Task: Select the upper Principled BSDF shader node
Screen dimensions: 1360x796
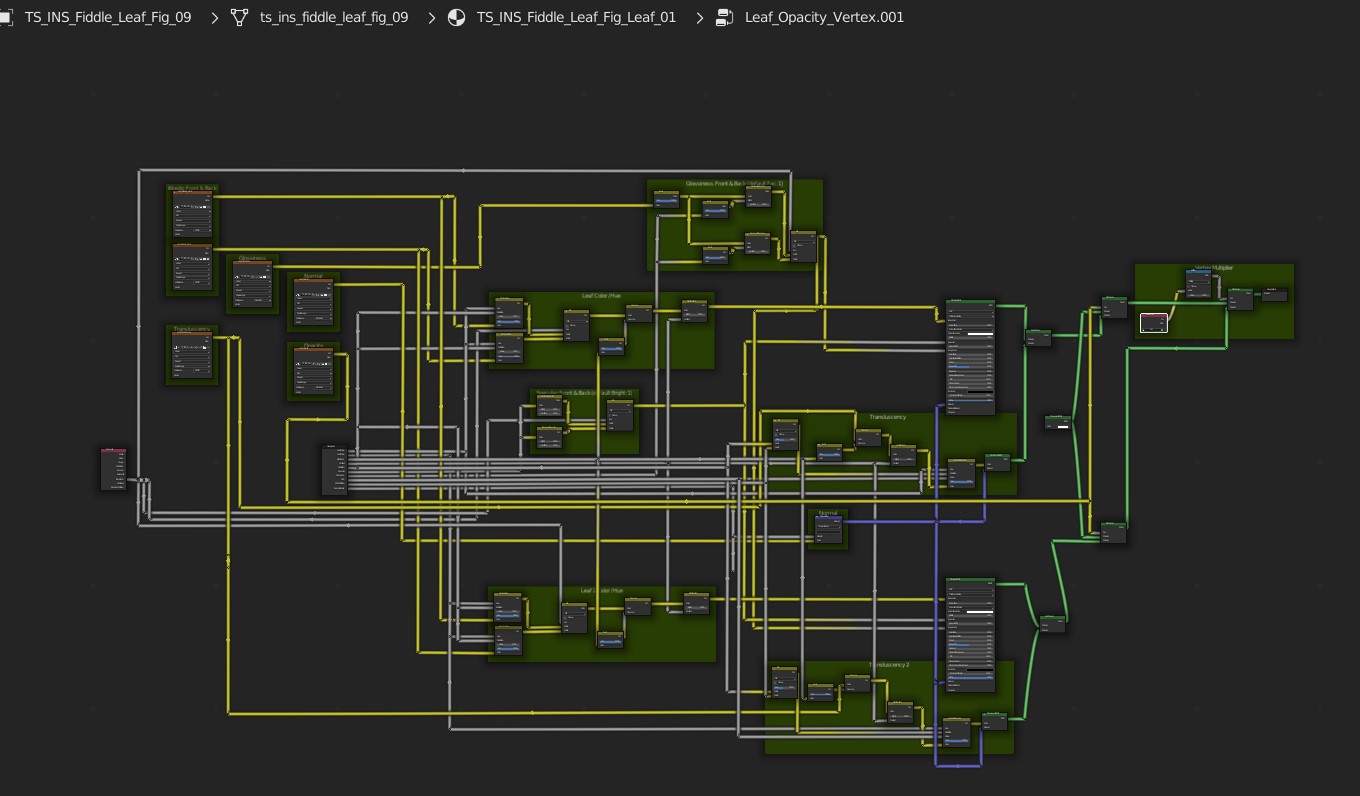Action: pos(970,356)
